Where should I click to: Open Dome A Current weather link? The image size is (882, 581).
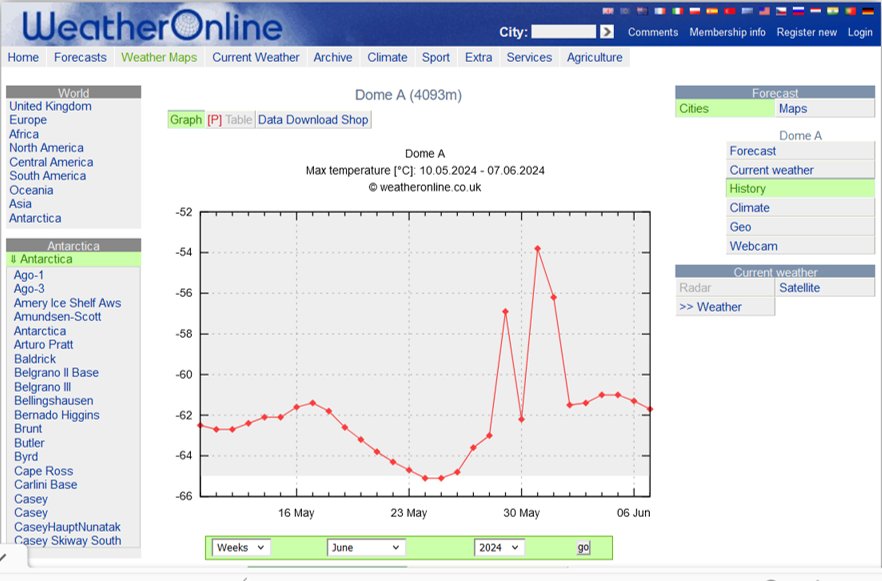pos(800,170)
